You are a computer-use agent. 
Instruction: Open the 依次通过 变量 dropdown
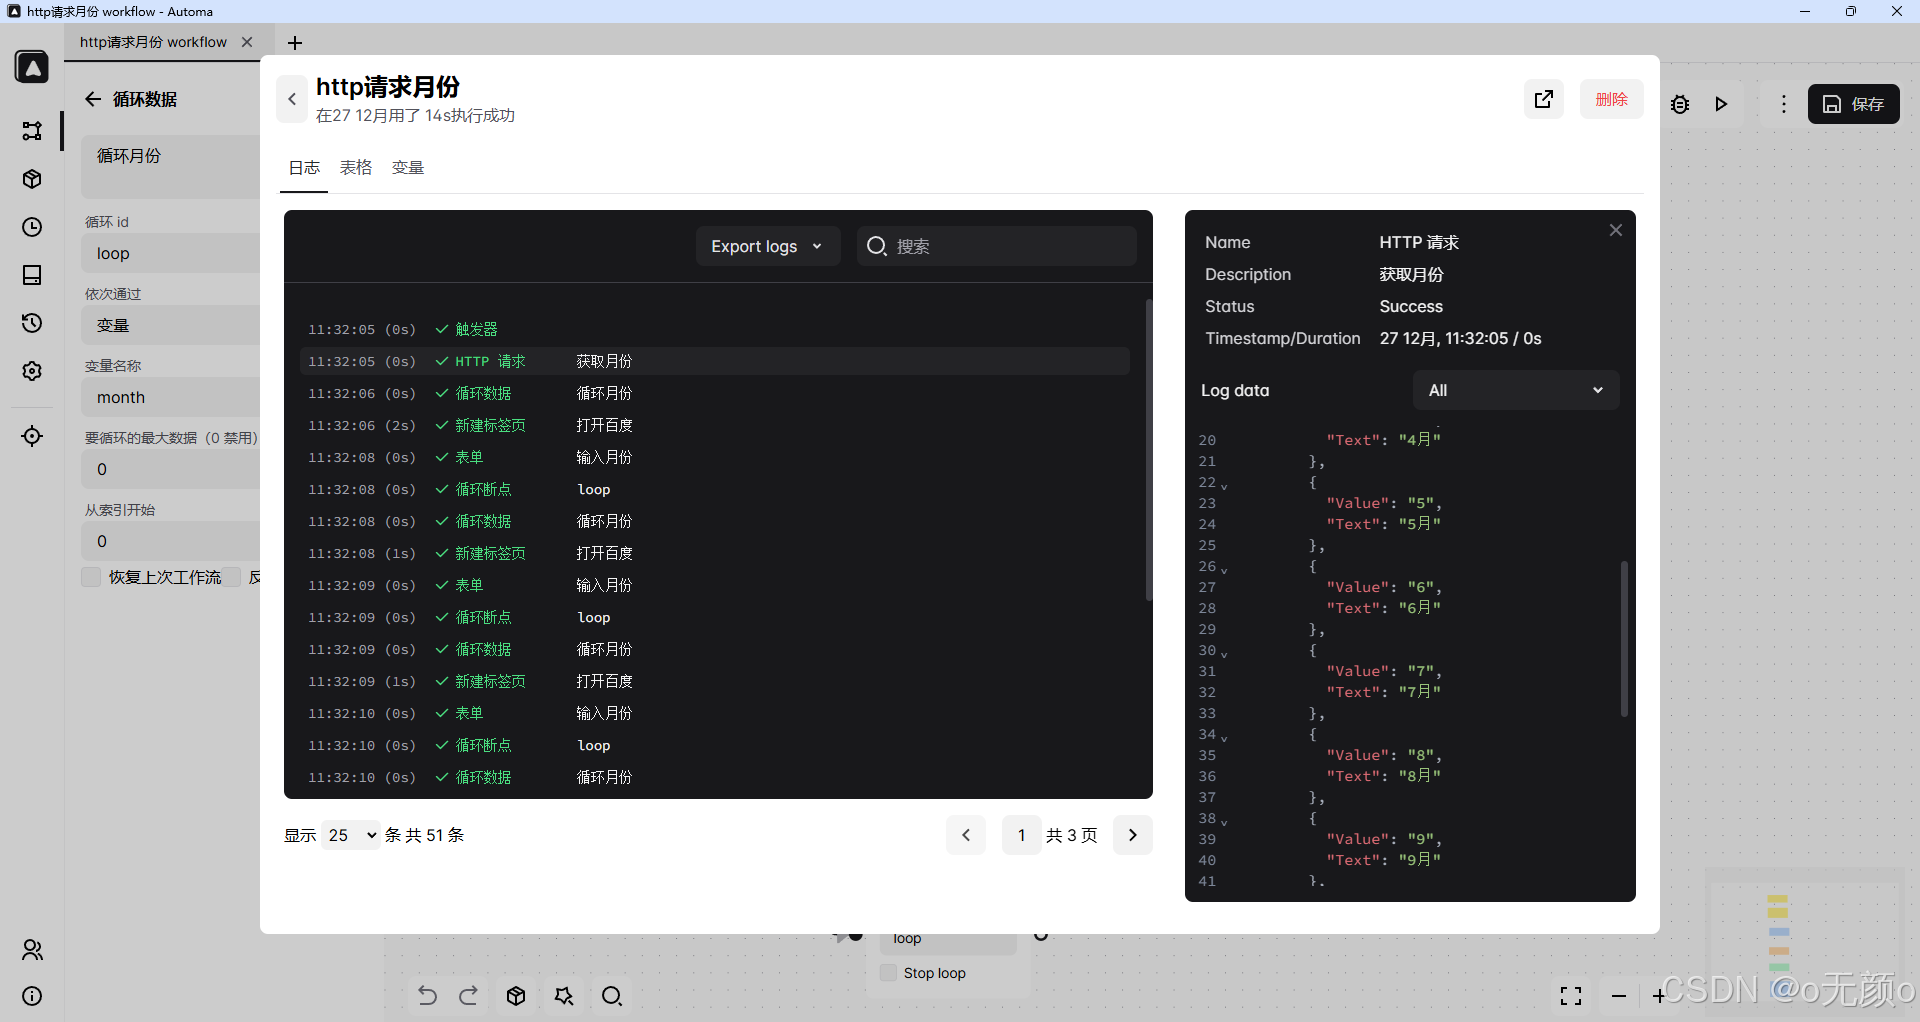(x=170, y=325)
